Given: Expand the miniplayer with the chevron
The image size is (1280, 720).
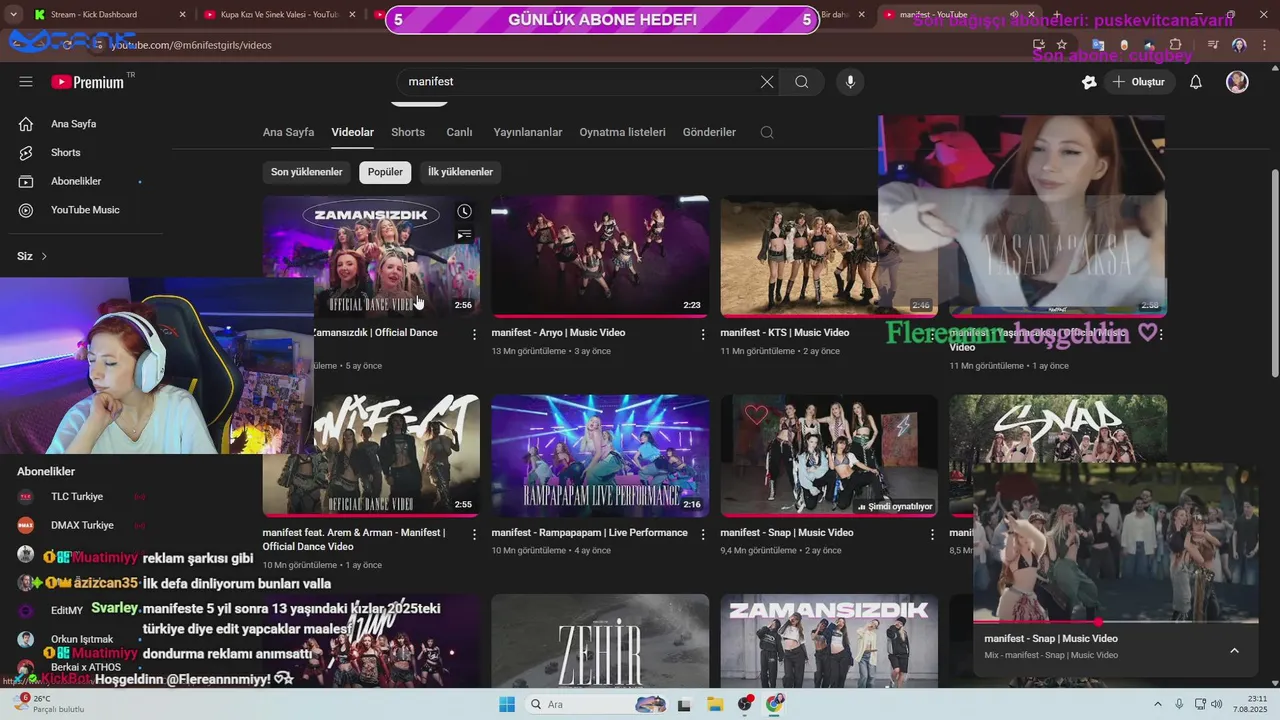Looking at the screenshot, I should 1234,650.
